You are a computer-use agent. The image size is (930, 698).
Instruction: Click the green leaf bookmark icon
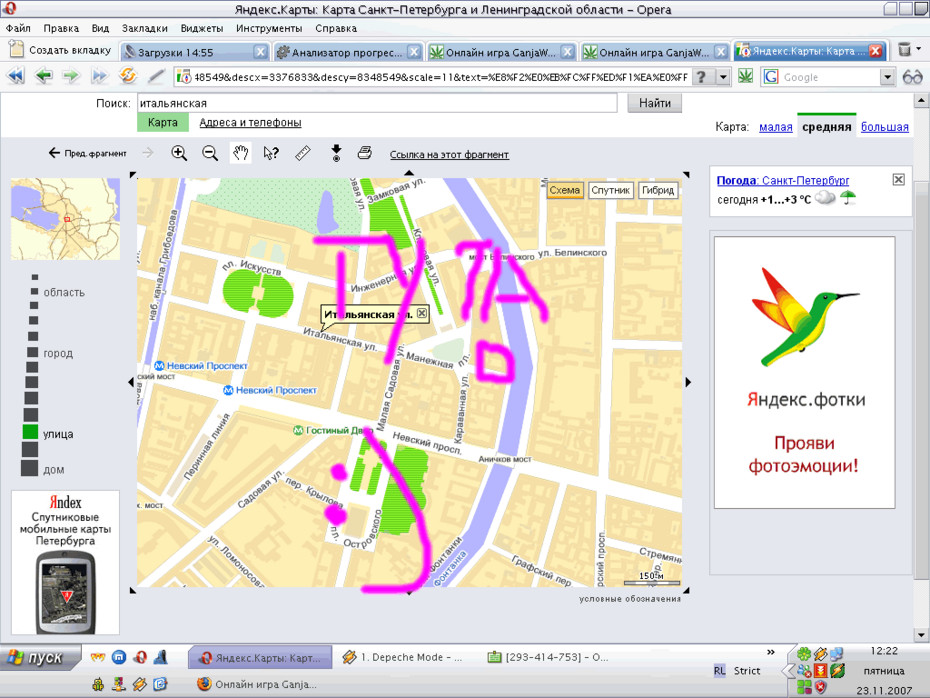click(x=745, y=76)
